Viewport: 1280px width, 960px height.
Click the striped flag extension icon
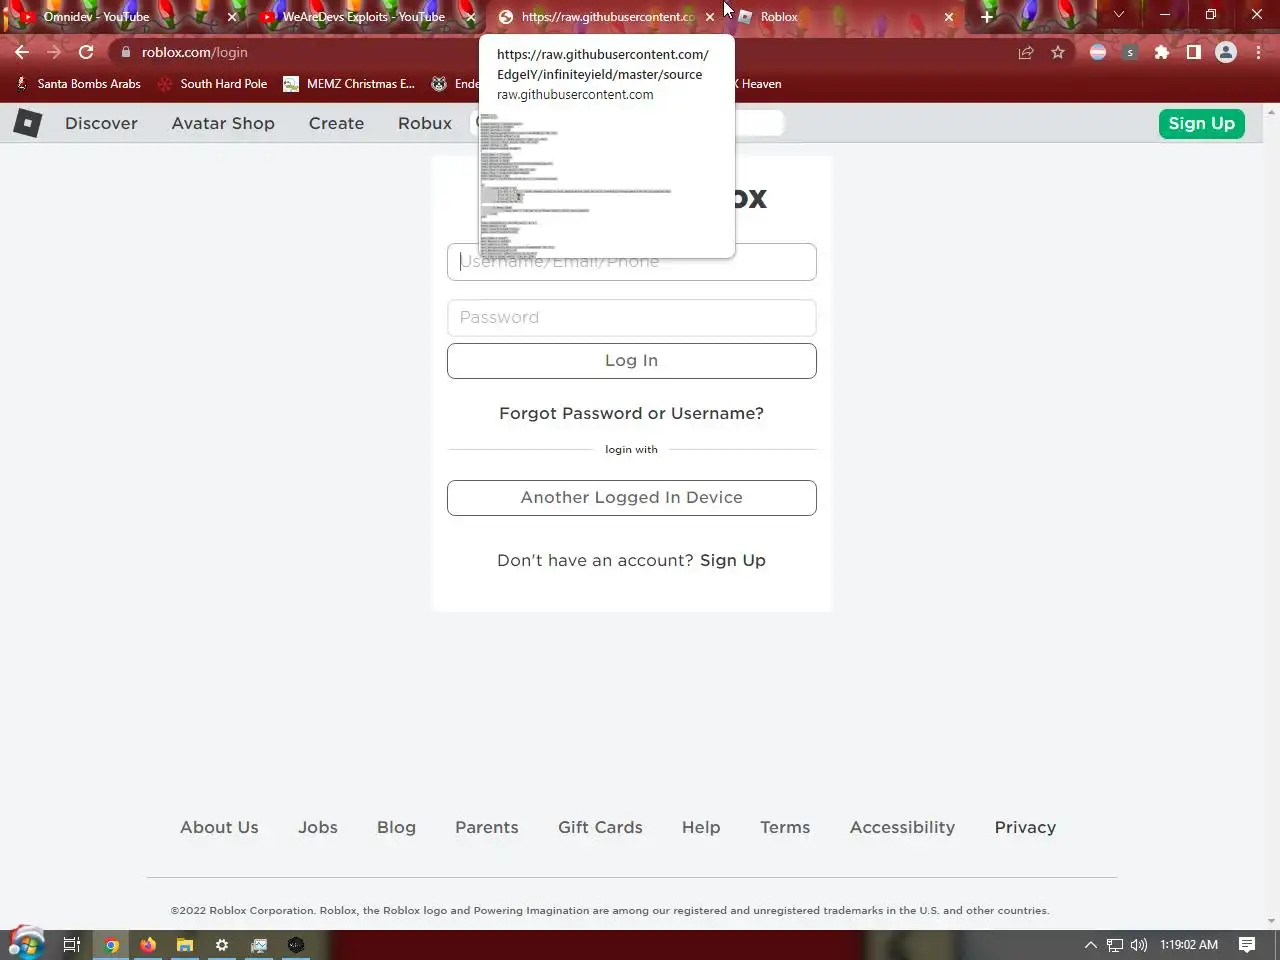[1098, 52]
